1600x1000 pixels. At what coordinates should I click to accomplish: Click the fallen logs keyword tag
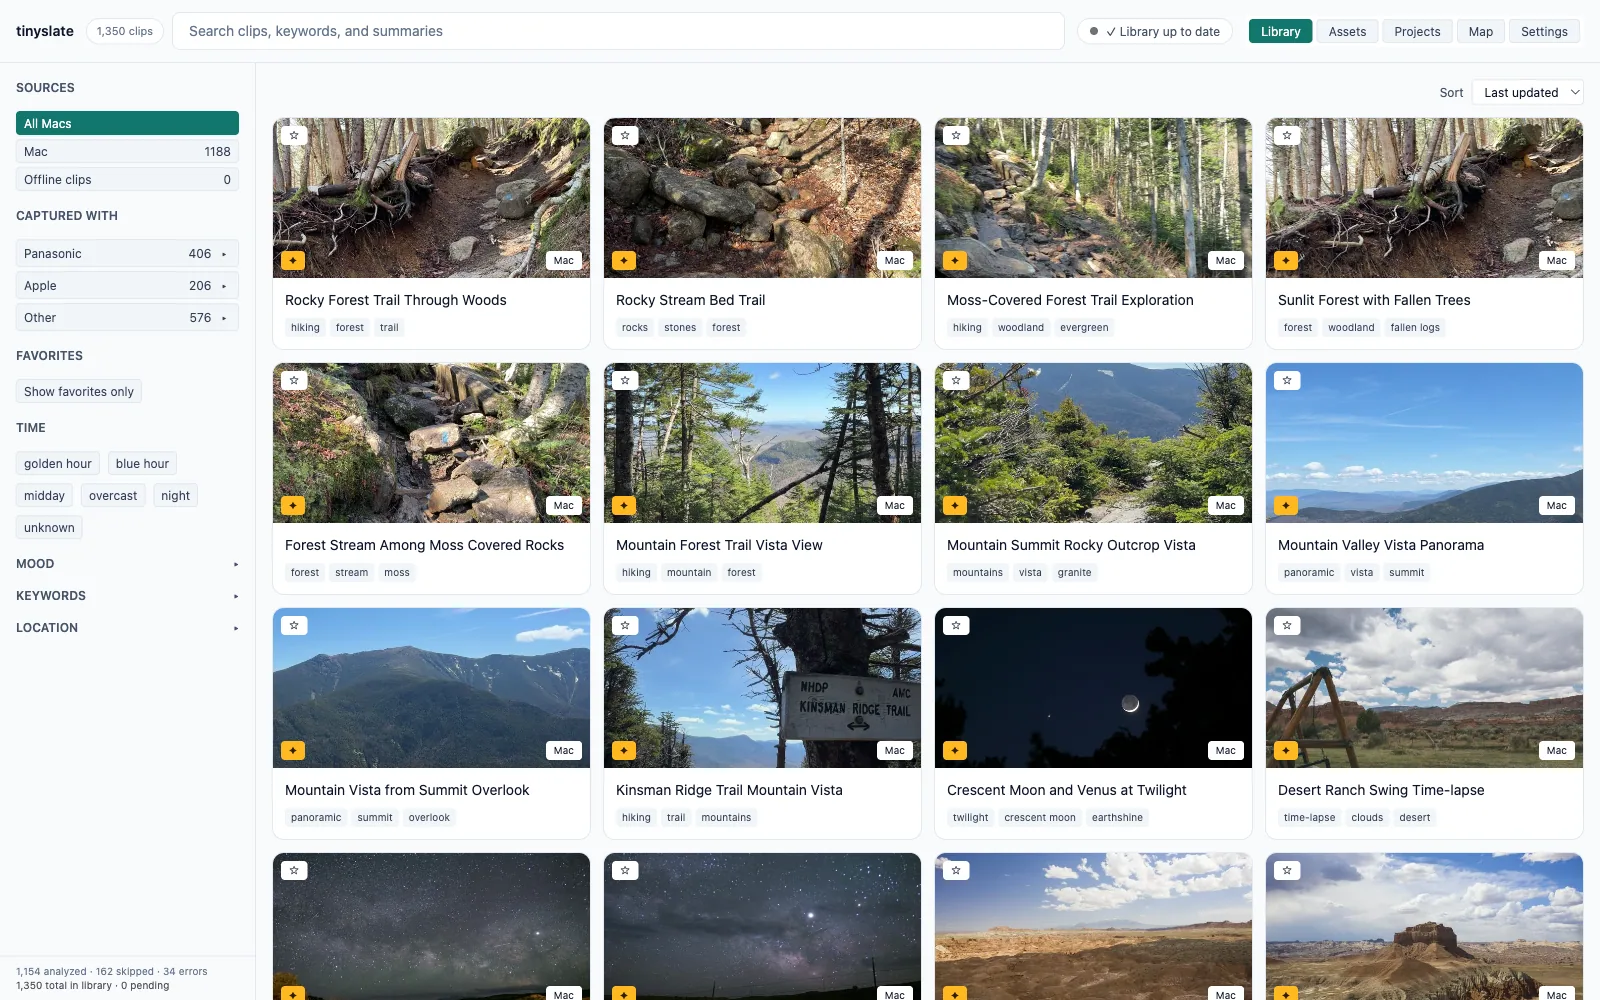click(x=1415, y=328)
